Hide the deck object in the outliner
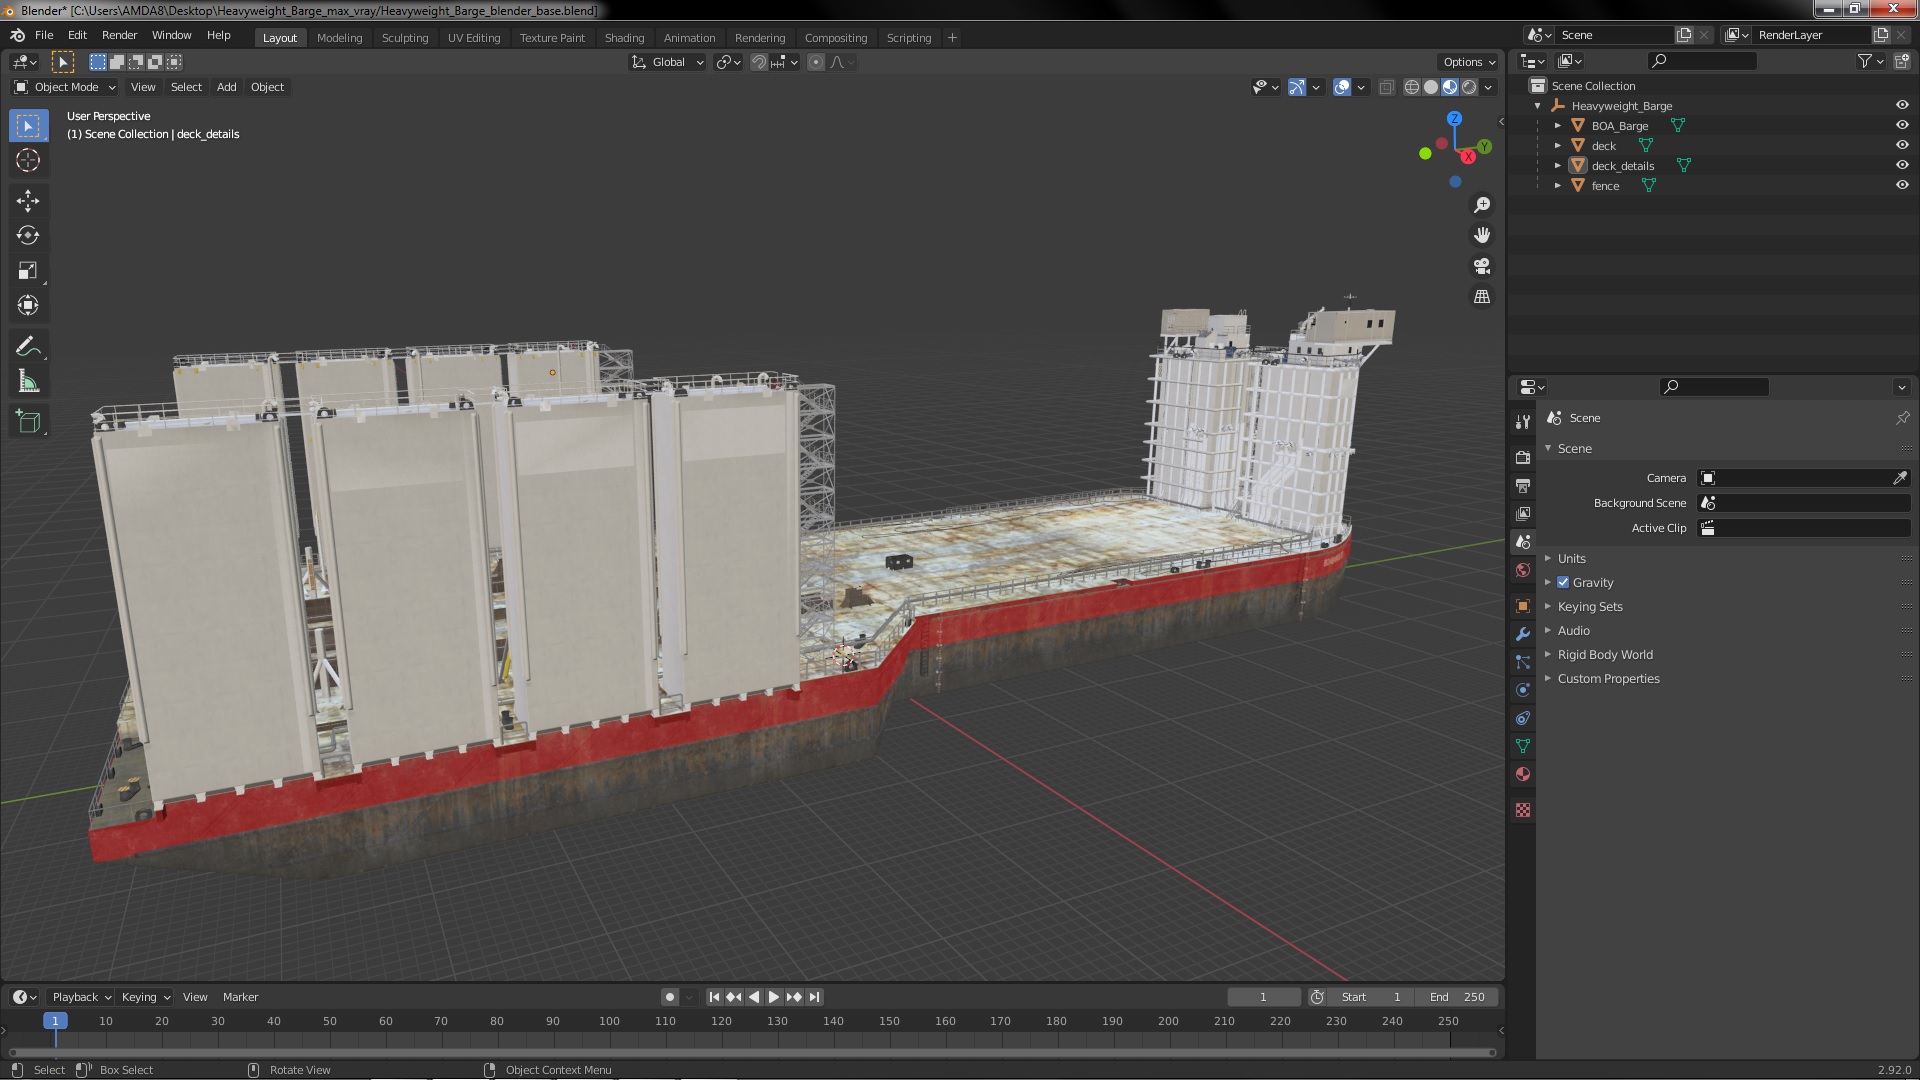This screenshot has width=1920, height=1080. (x=1902, y=145)
